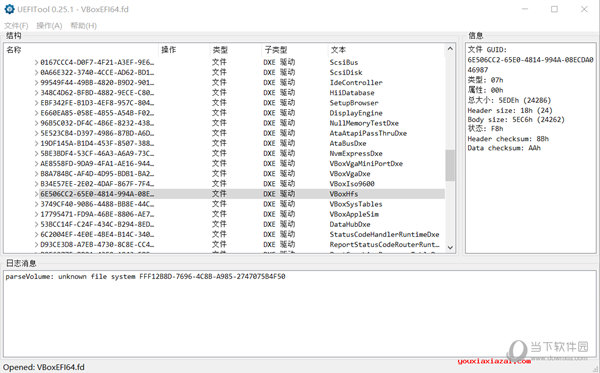Select item EBF342FE-B1D3-4EF8-957C-804…

coord(97,103)
